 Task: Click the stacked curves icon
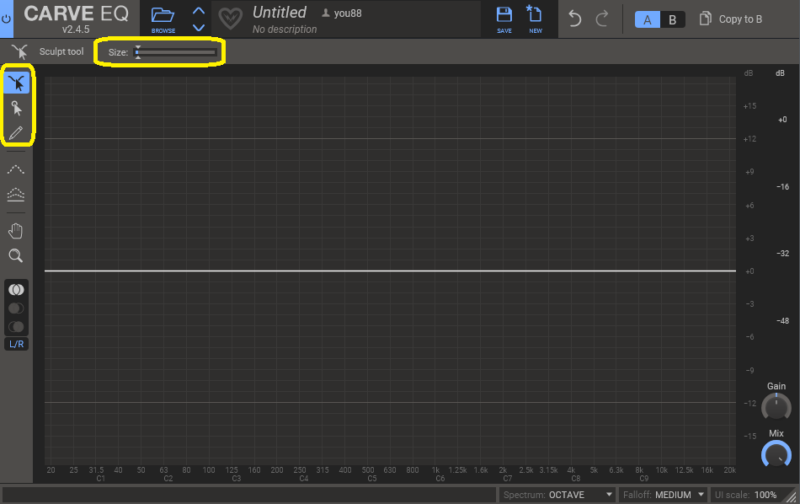click(17, 194)
